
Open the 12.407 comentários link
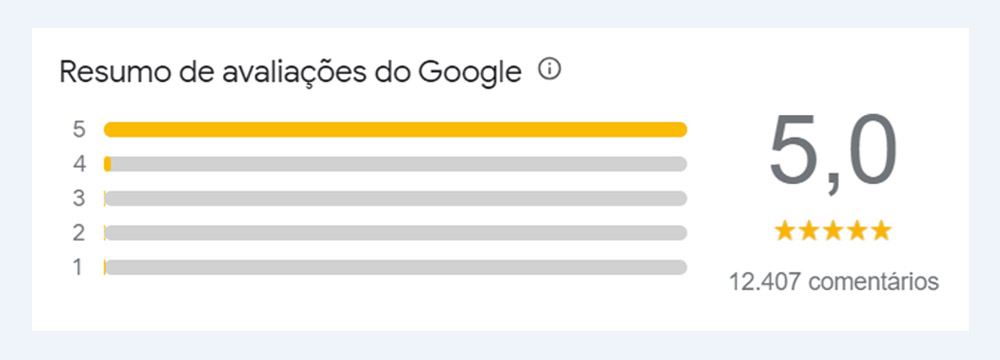point(834,281)
